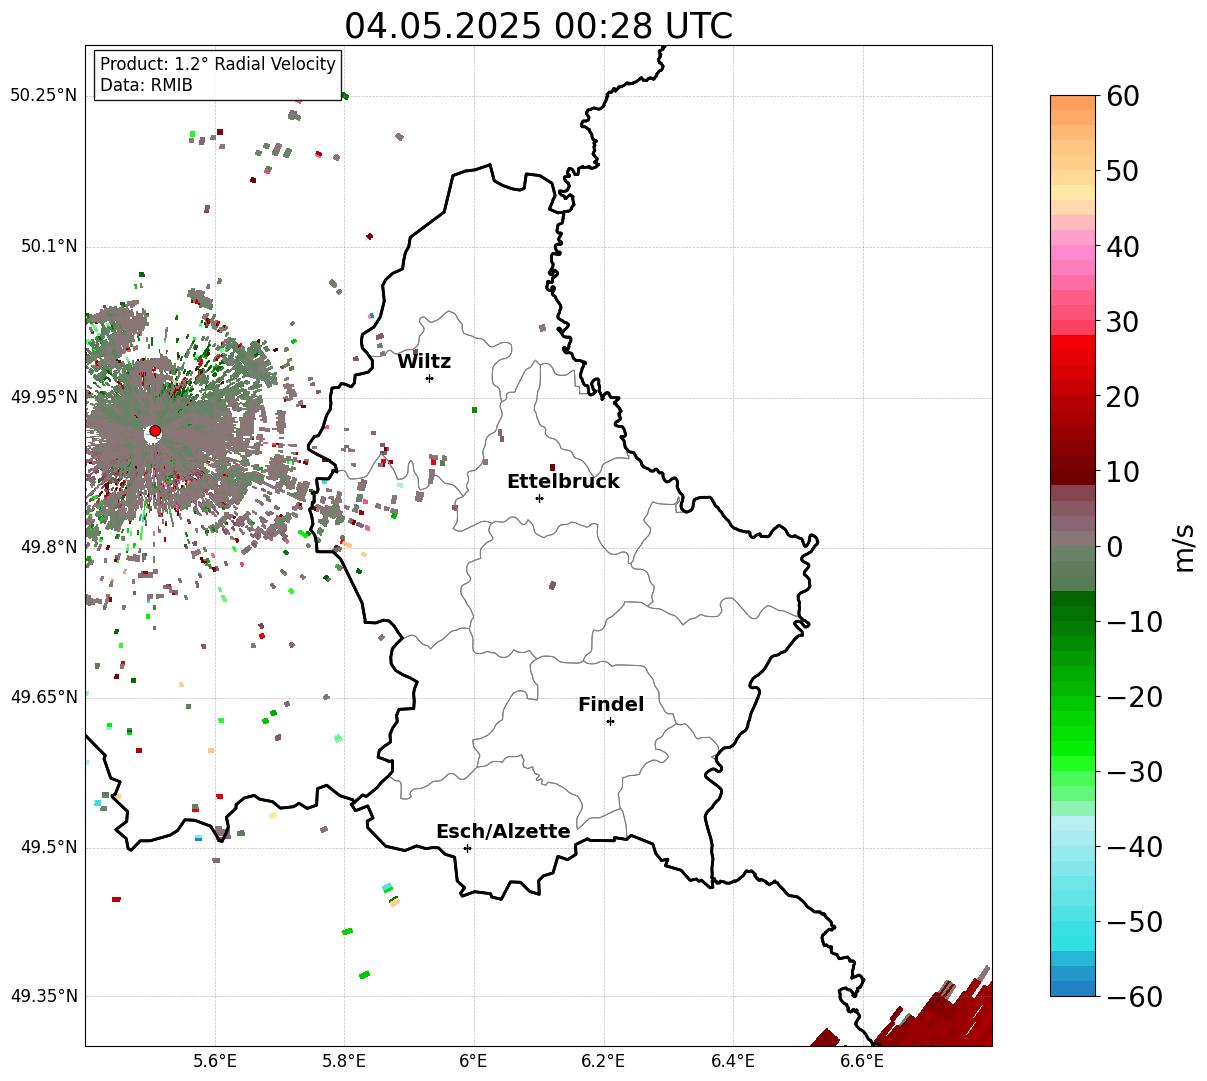Click the 6.4°E longitude label
Viewport: 1207px width, 1081px height.
[733, 1060]
